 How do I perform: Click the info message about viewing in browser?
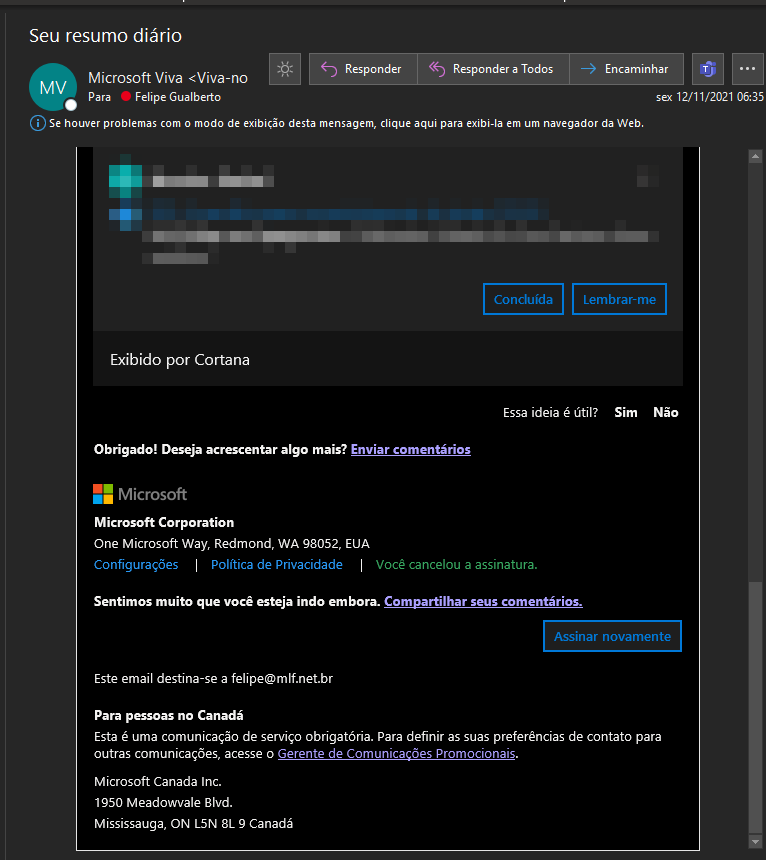pos(346,123)
